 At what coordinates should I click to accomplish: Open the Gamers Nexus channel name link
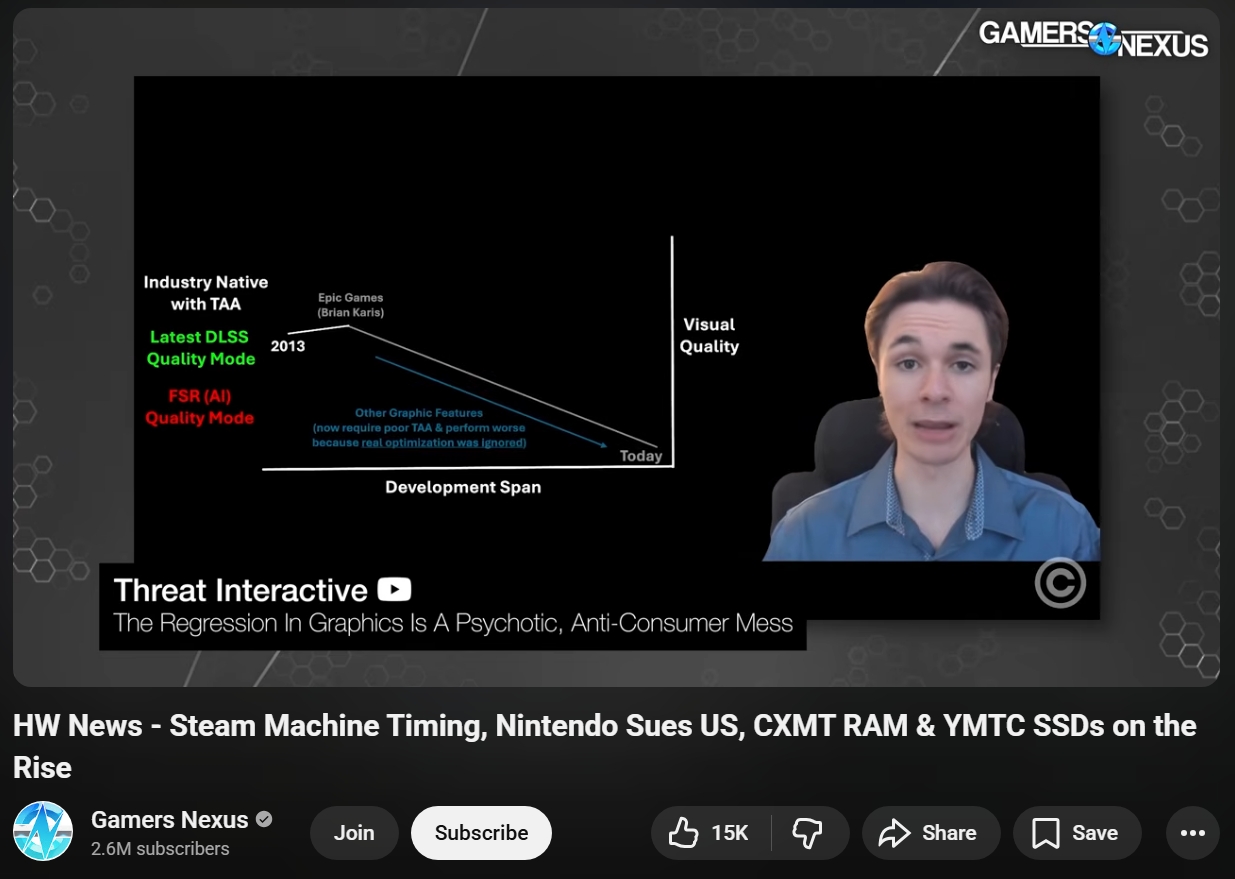pos(169,820)
